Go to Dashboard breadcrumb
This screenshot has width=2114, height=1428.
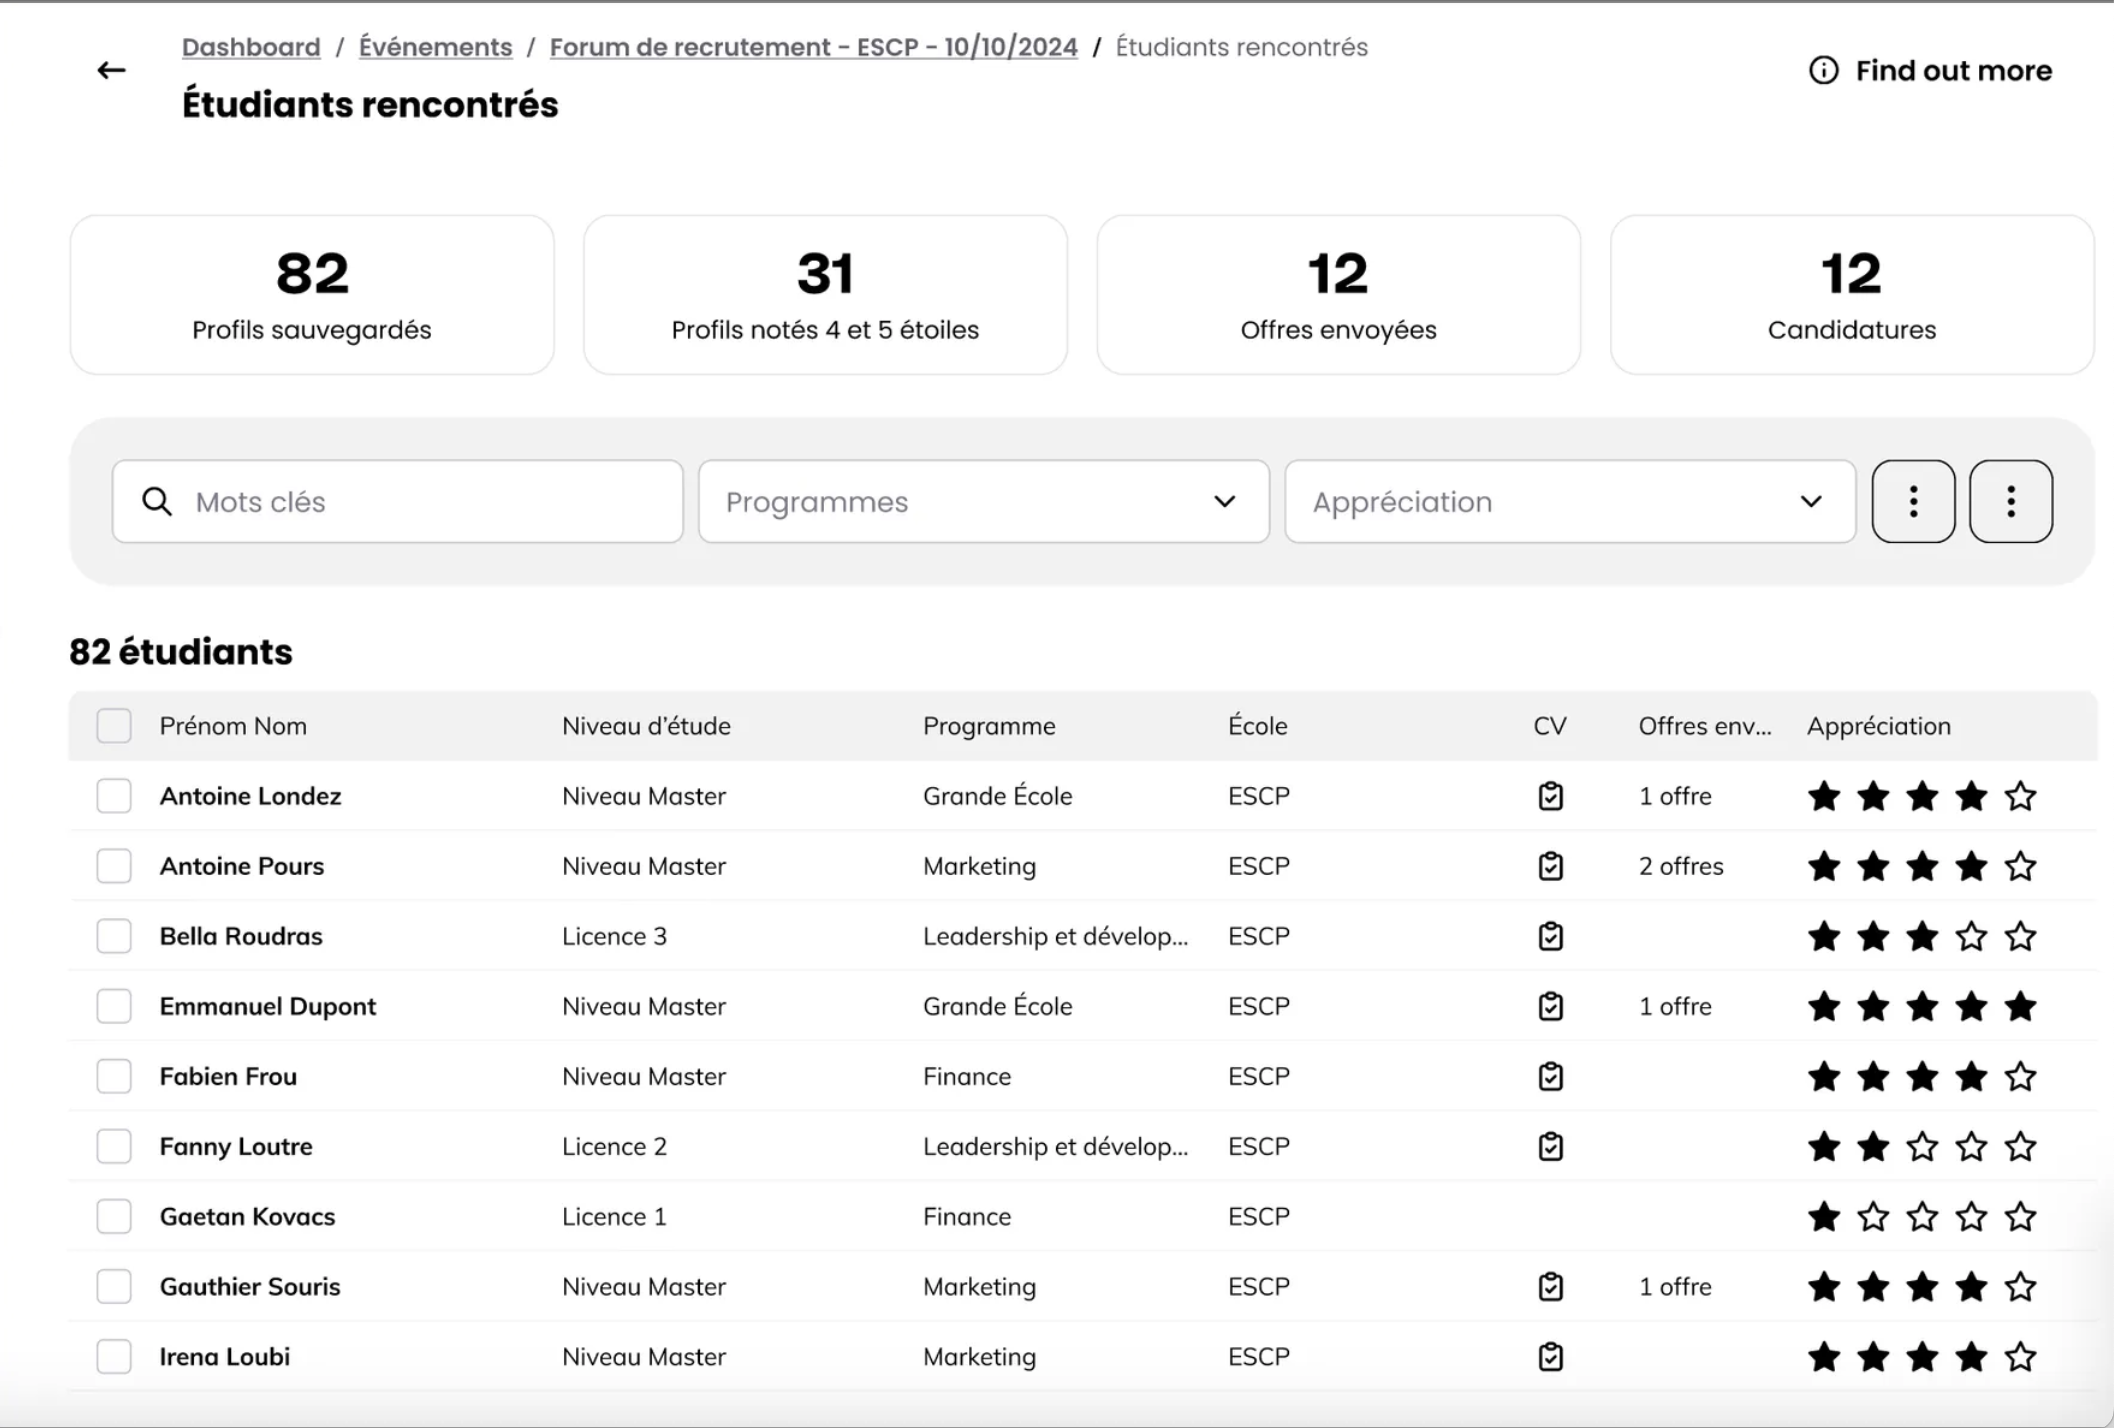(251, 47)
